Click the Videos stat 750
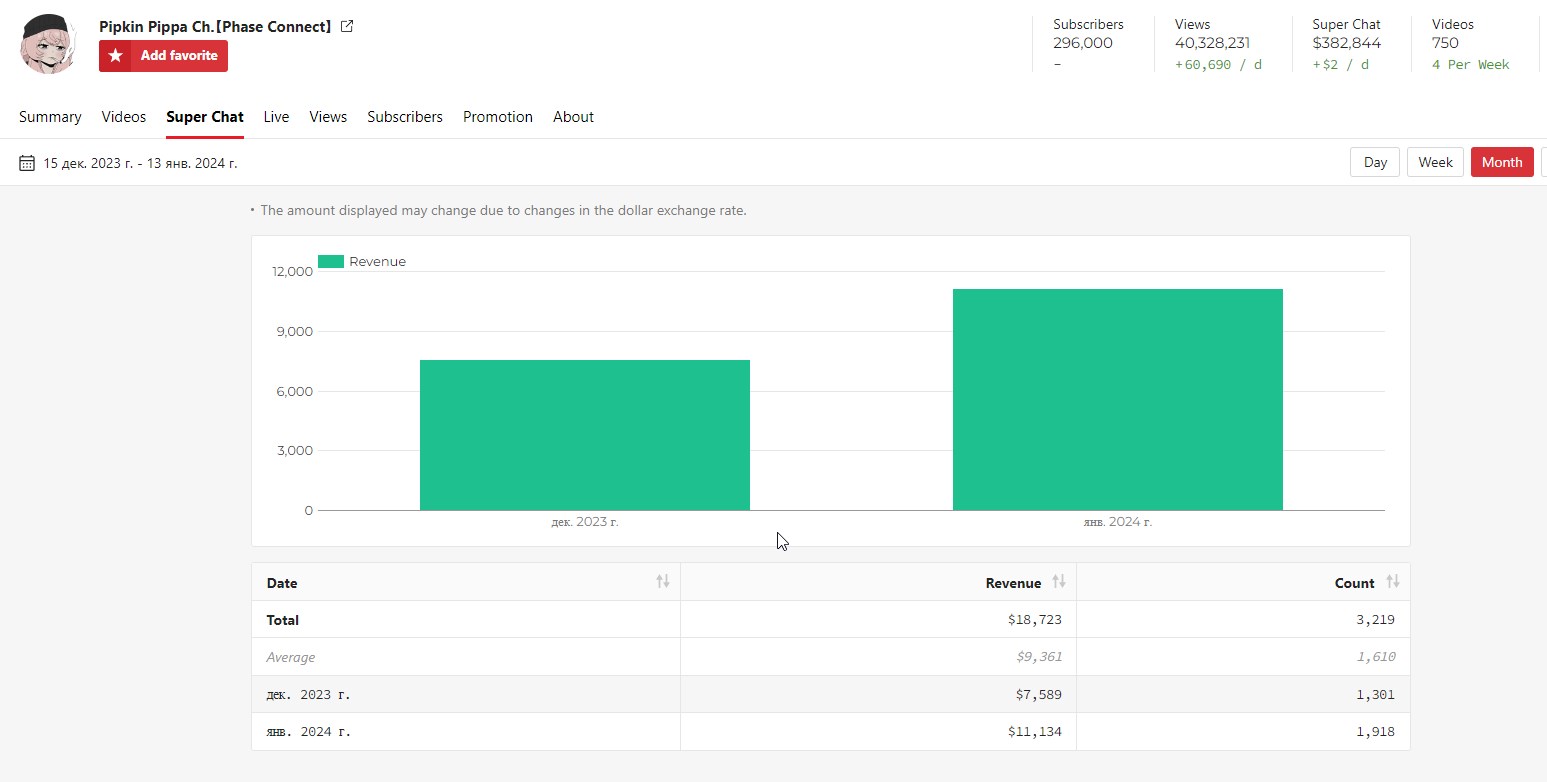1547x782 pixels. tap(1445, 43)
